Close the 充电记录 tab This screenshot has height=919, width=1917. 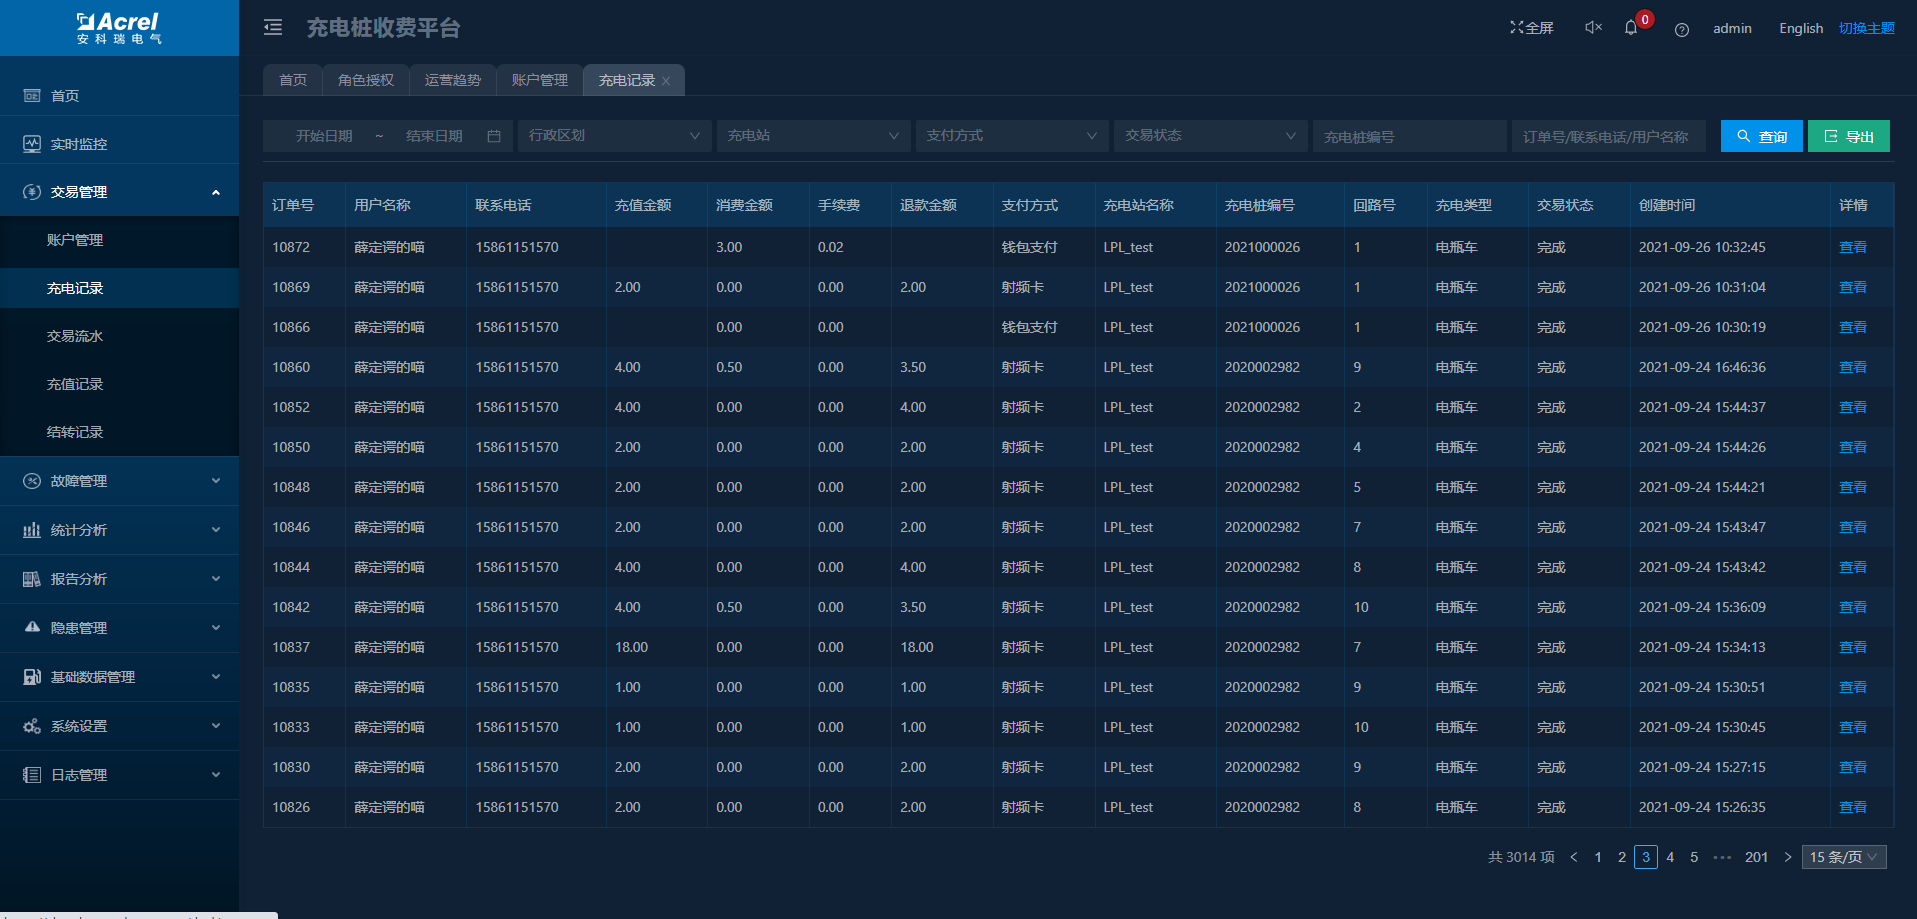[x=666, y=81]
